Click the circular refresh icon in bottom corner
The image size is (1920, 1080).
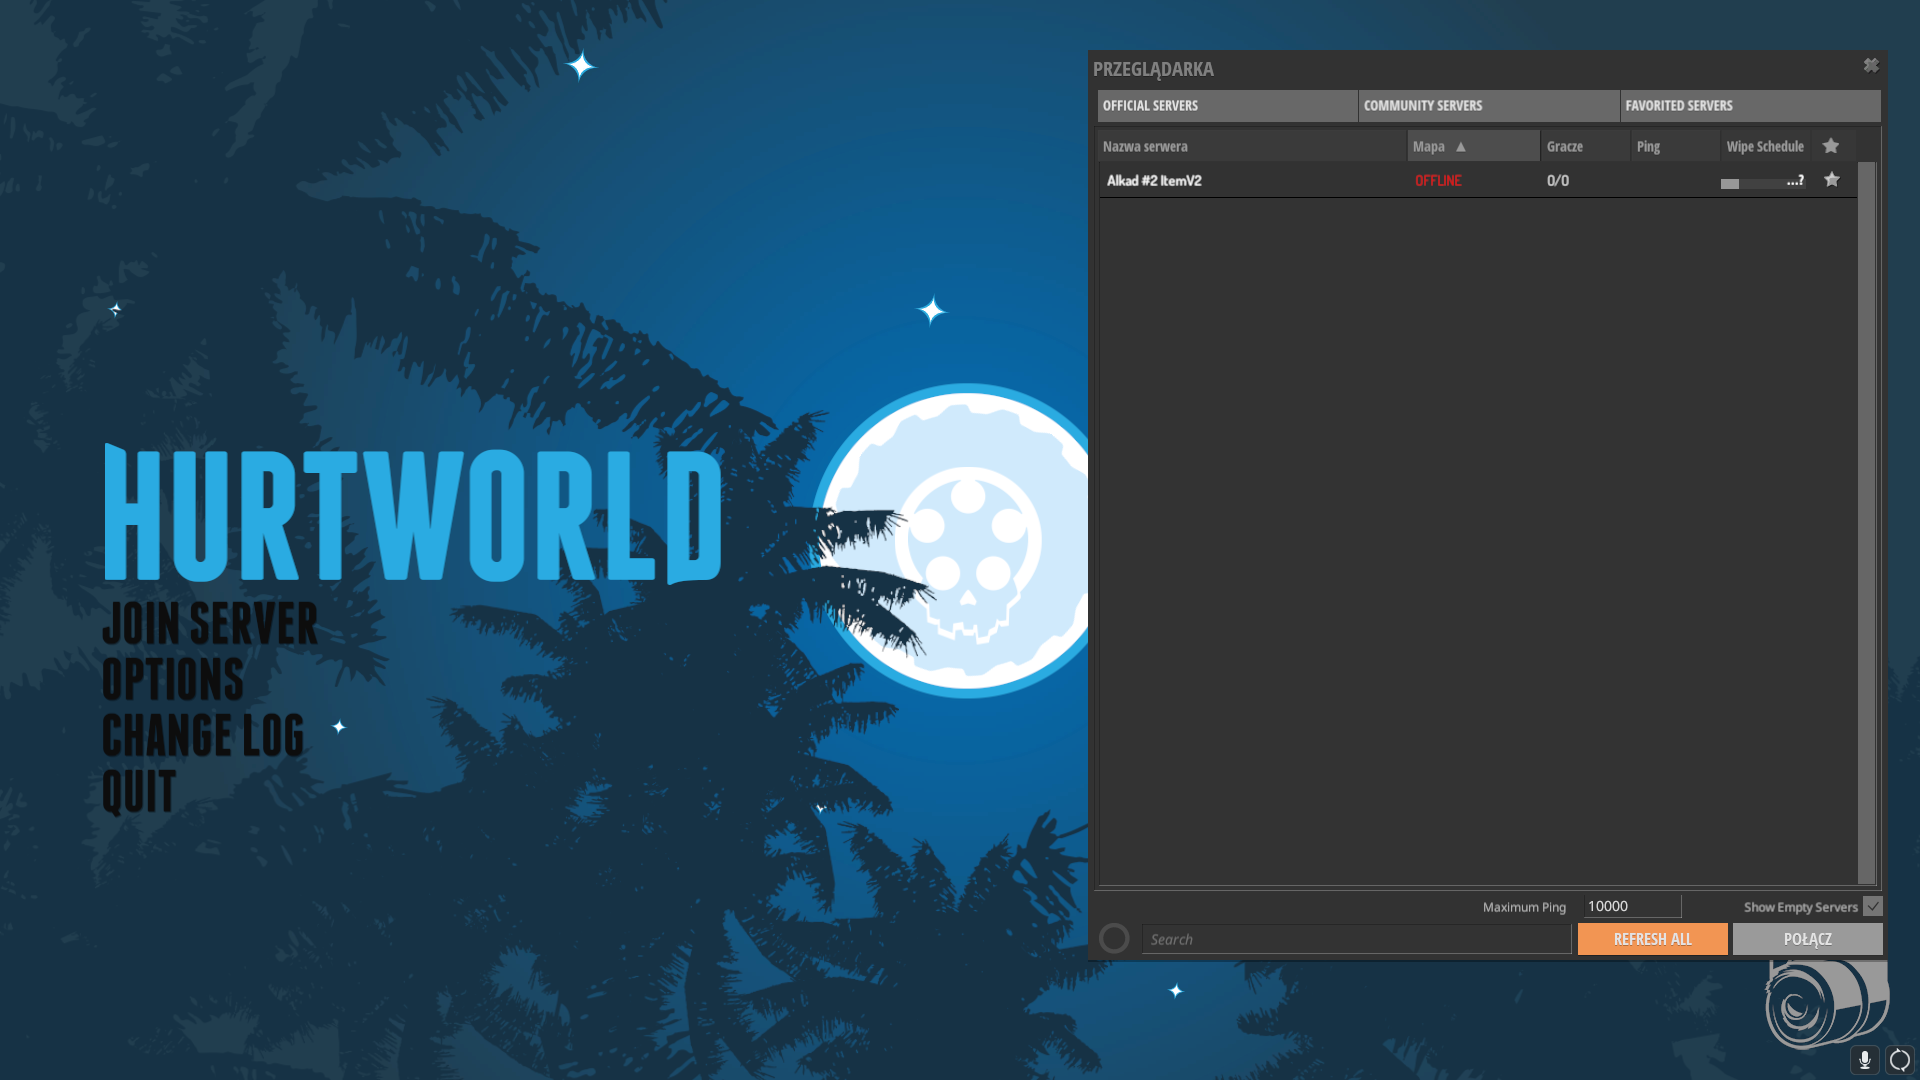[1900, 1060]
